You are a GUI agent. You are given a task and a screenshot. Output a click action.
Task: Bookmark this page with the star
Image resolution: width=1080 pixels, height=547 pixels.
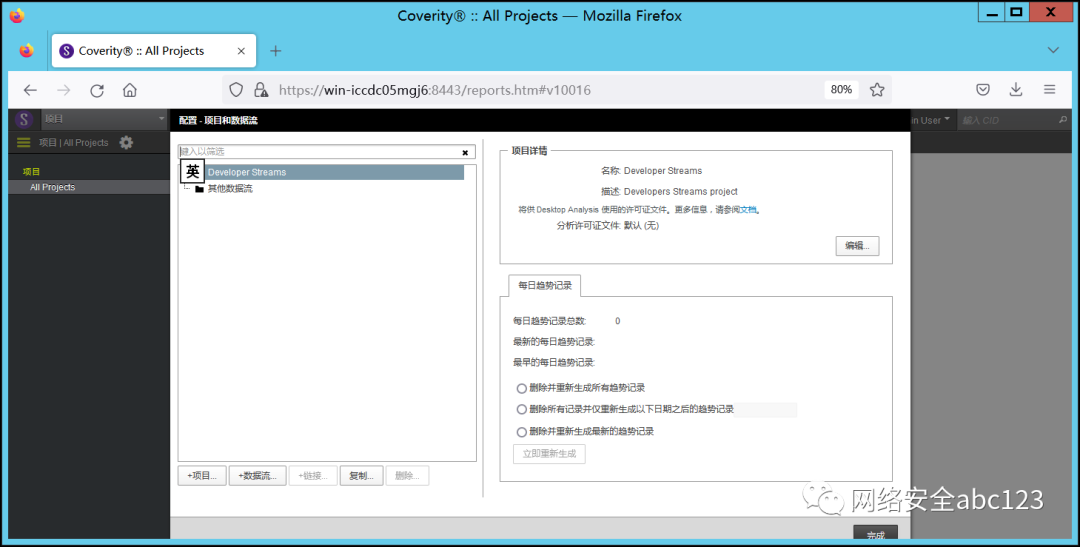coord(877,90)
